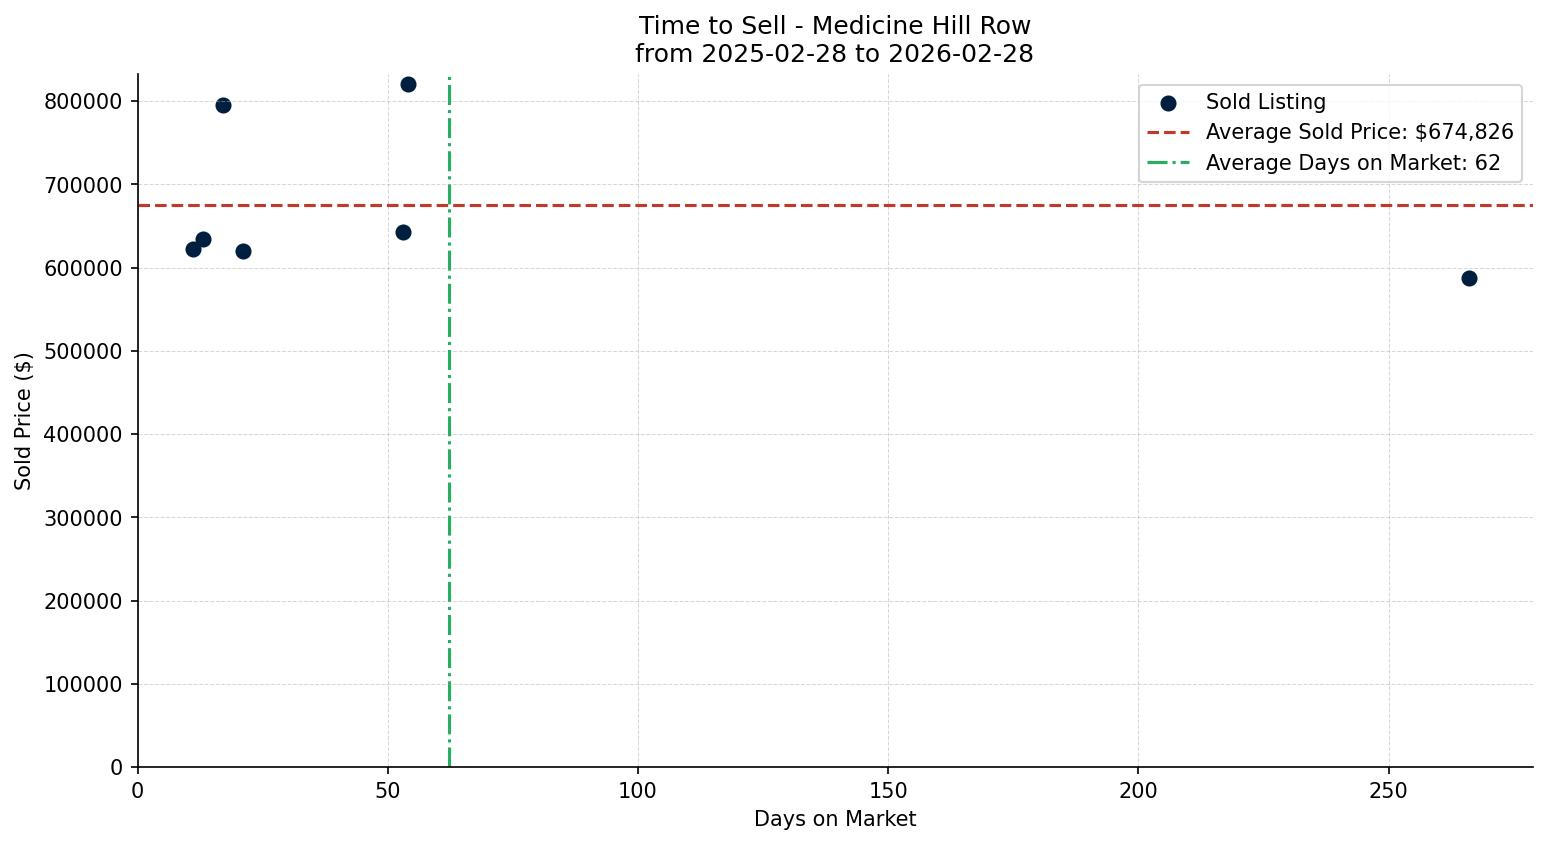
Task: Click the leftmost sold listing data point
Action: coord(193,249)
